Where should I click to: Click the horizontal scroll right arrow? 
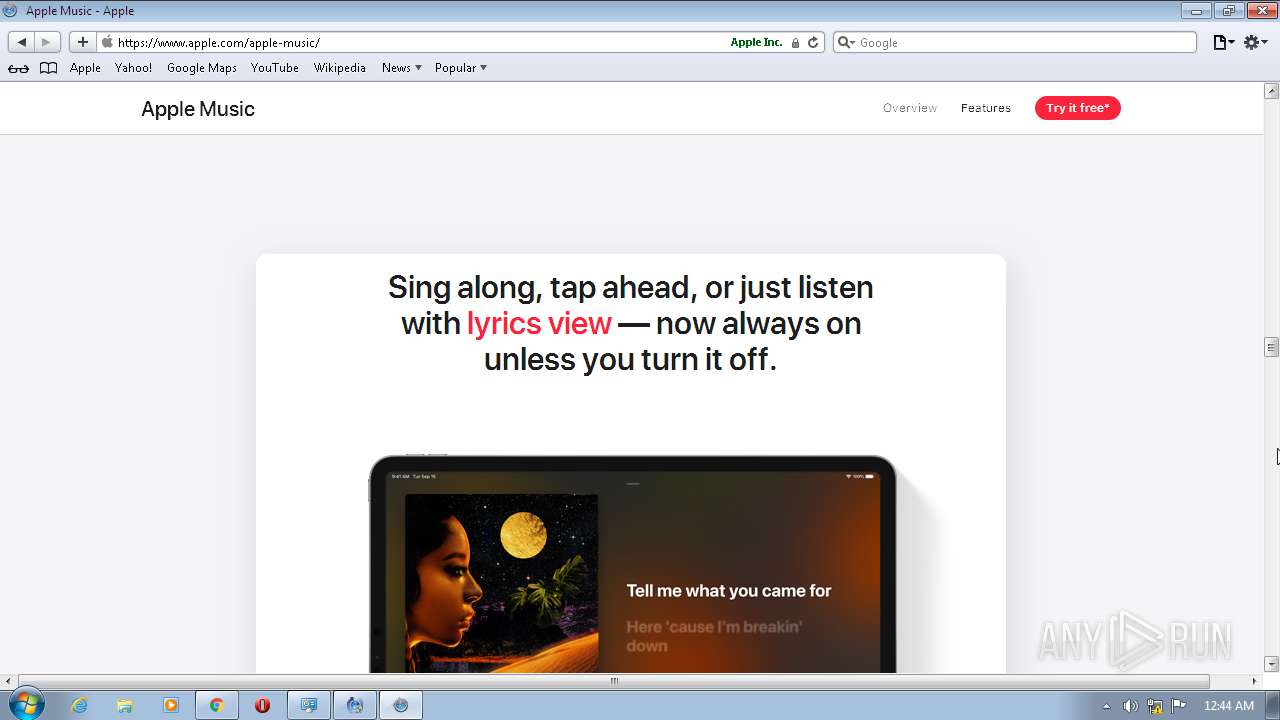pyautogui.click(x=1255, y=681)
